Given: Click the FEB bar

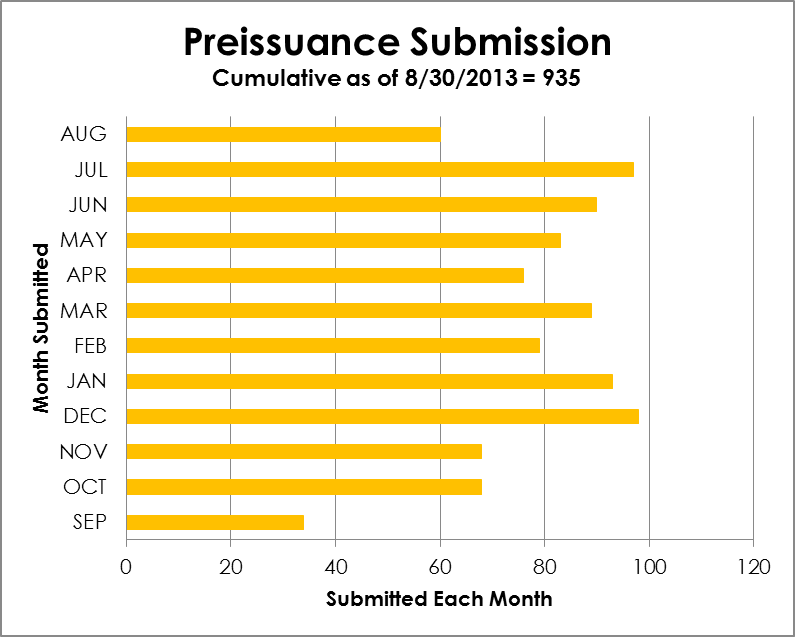Looking at the screenshot, I should (x=333, y=346).
